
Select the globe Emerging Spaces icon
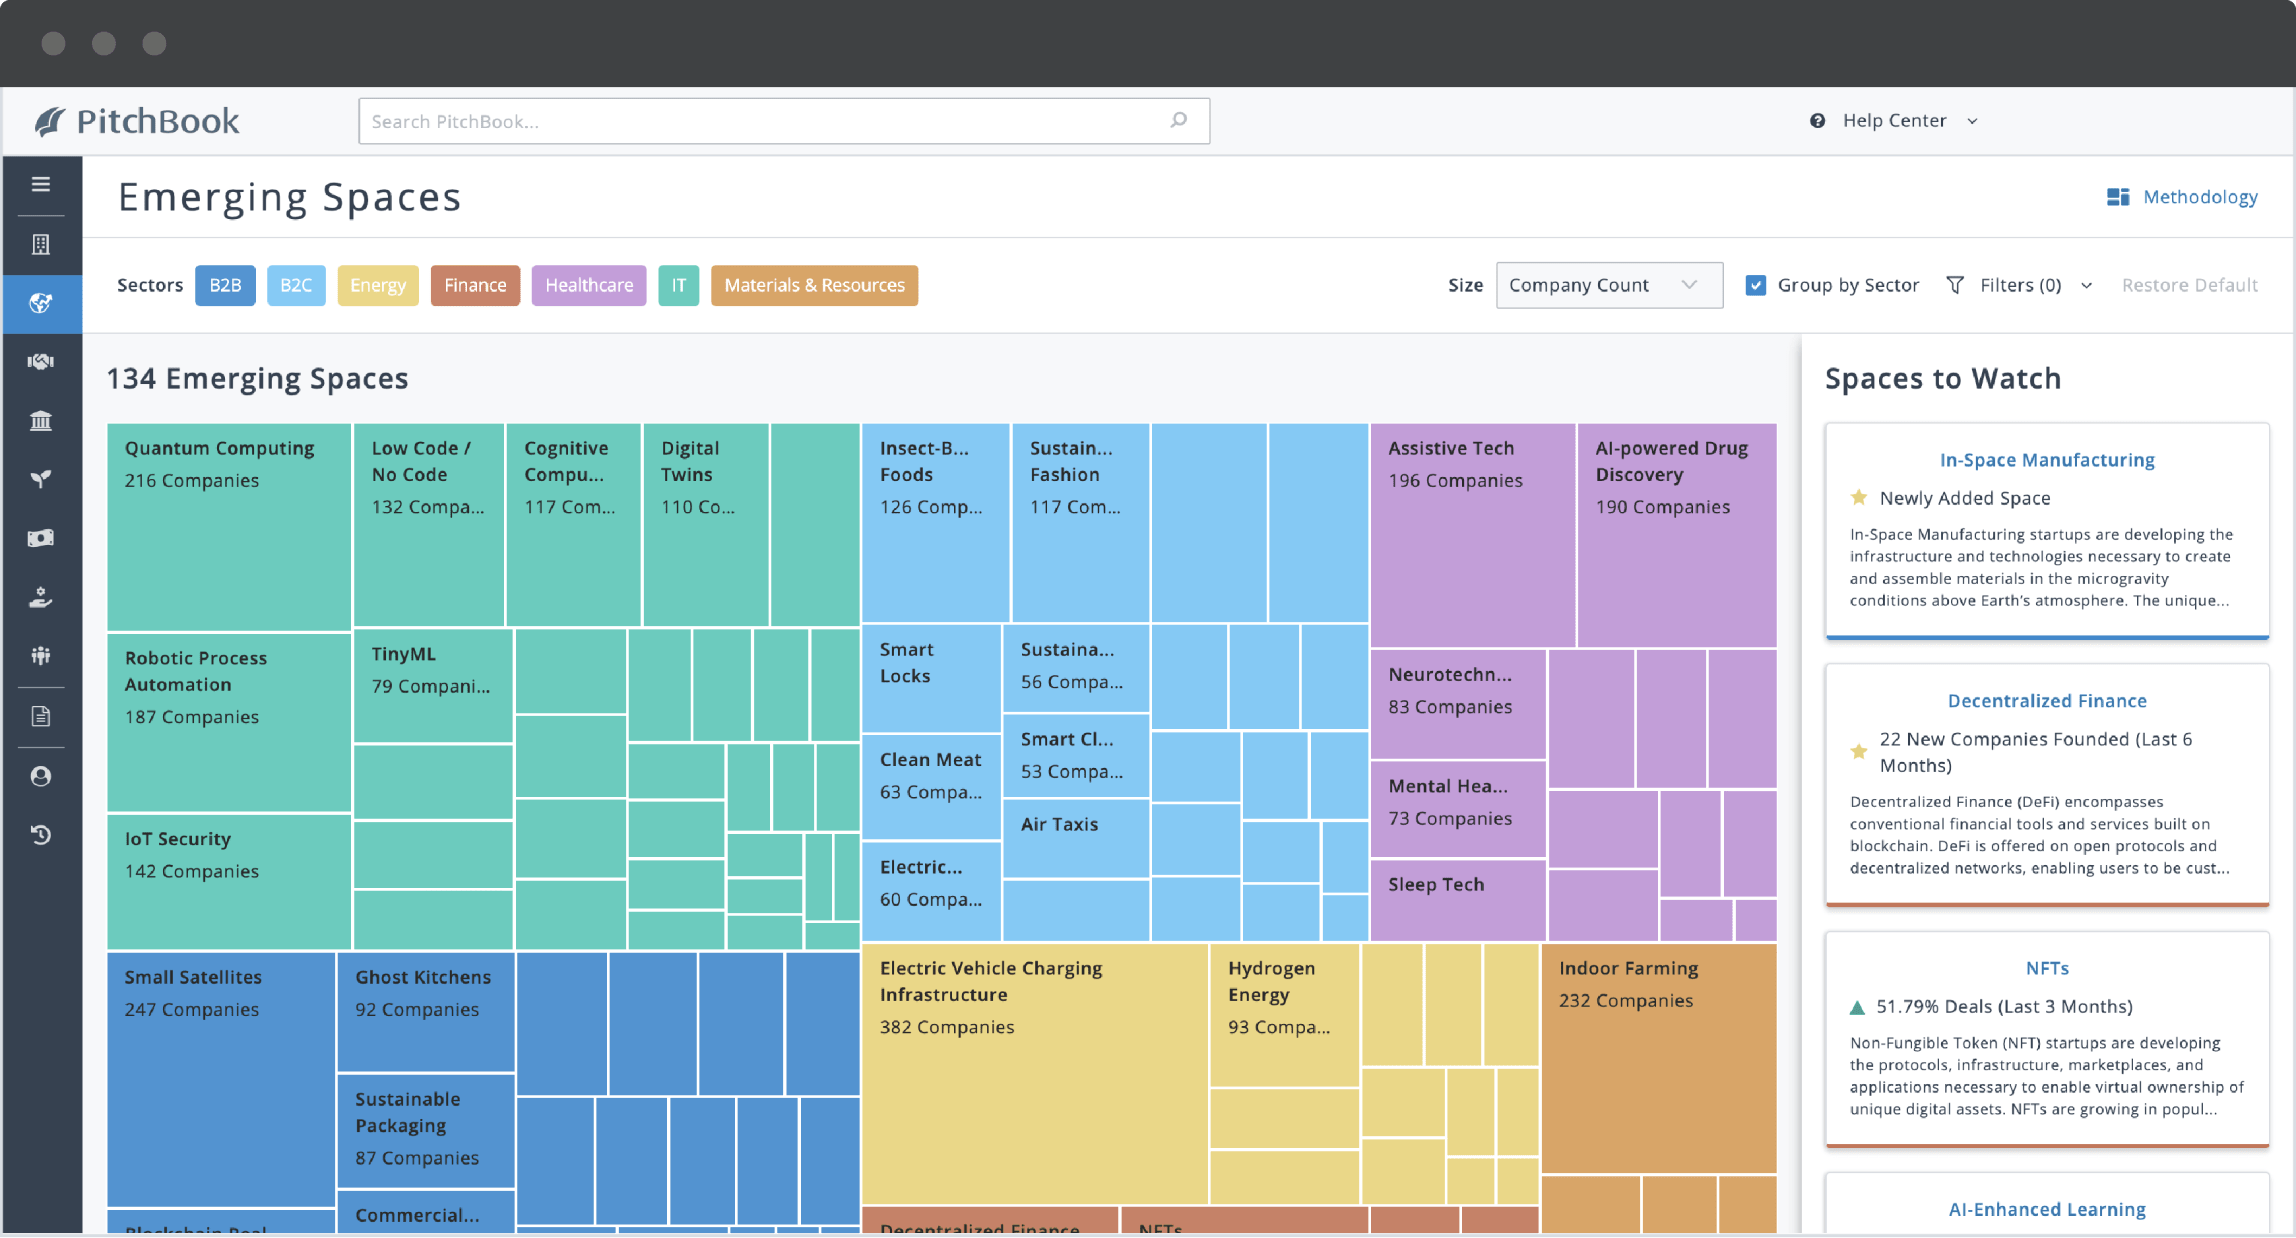[x=41, y=304]
